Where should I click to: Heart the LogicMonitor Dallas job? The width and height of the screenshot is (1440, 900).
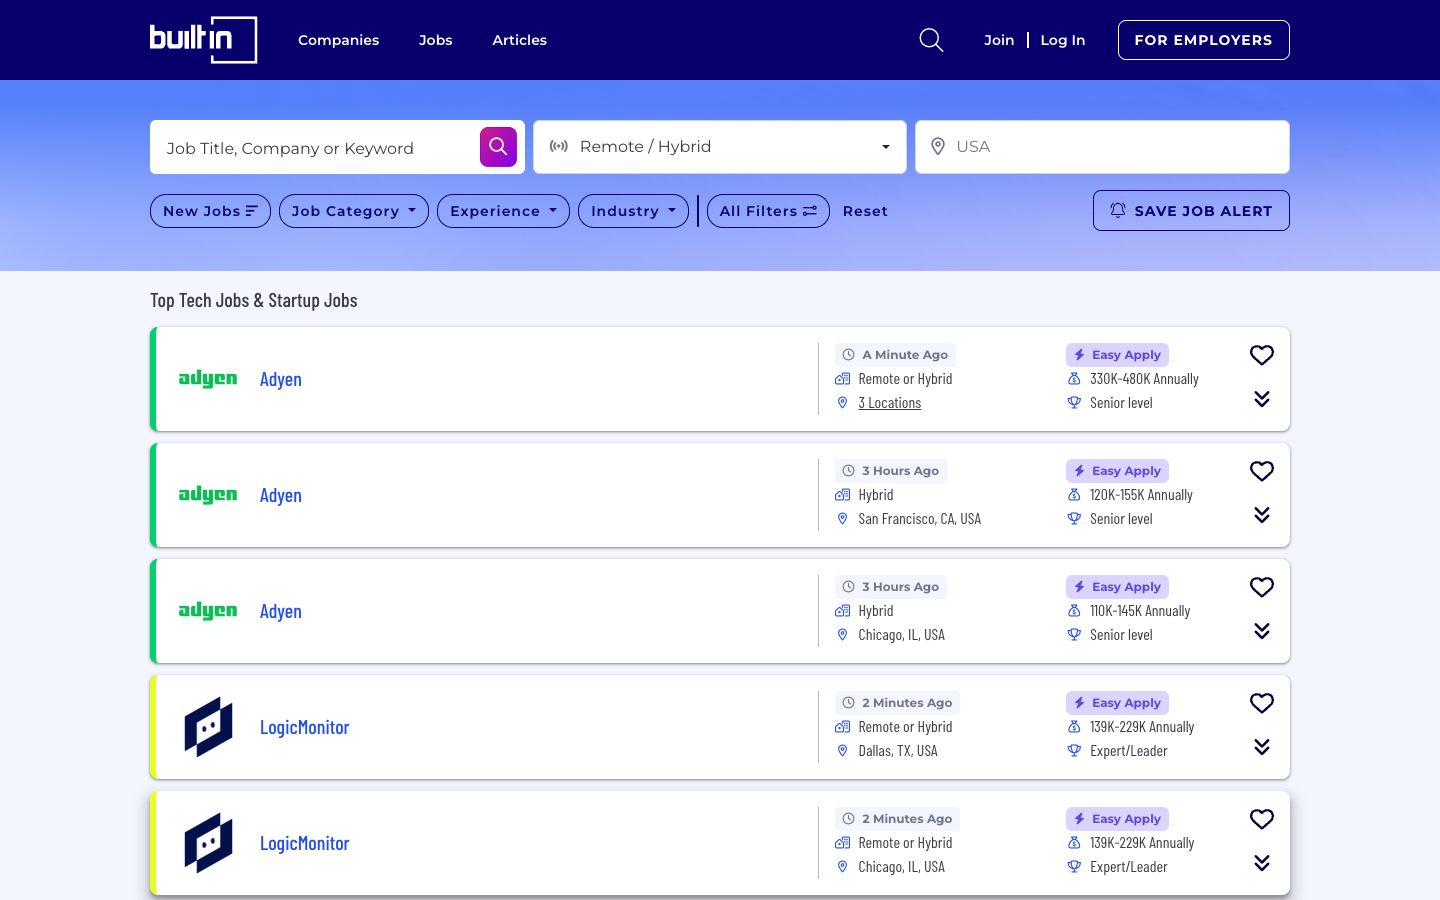[x=1262, y=703]
